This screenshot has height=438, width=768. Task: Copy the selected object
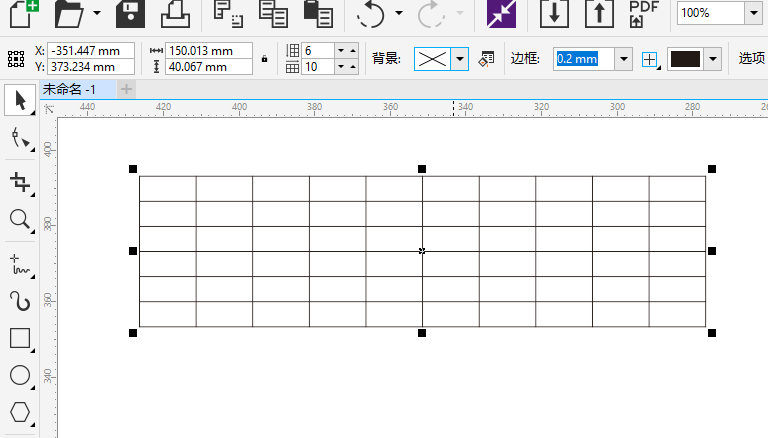273,14
